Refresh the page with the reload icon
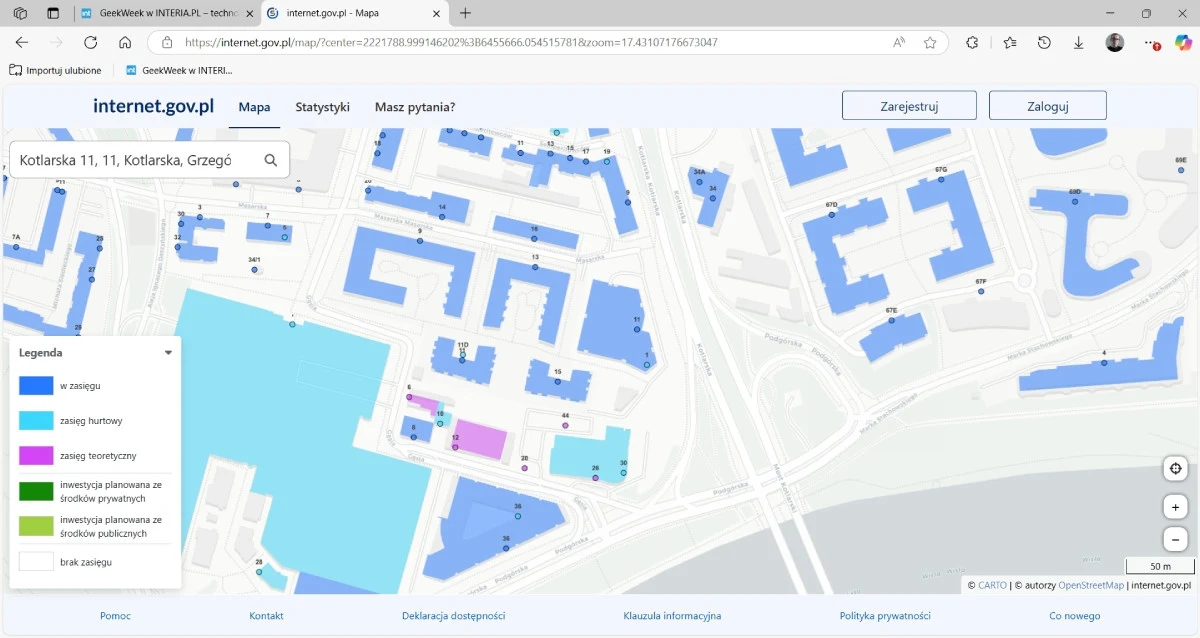 [x=90, y=43]
